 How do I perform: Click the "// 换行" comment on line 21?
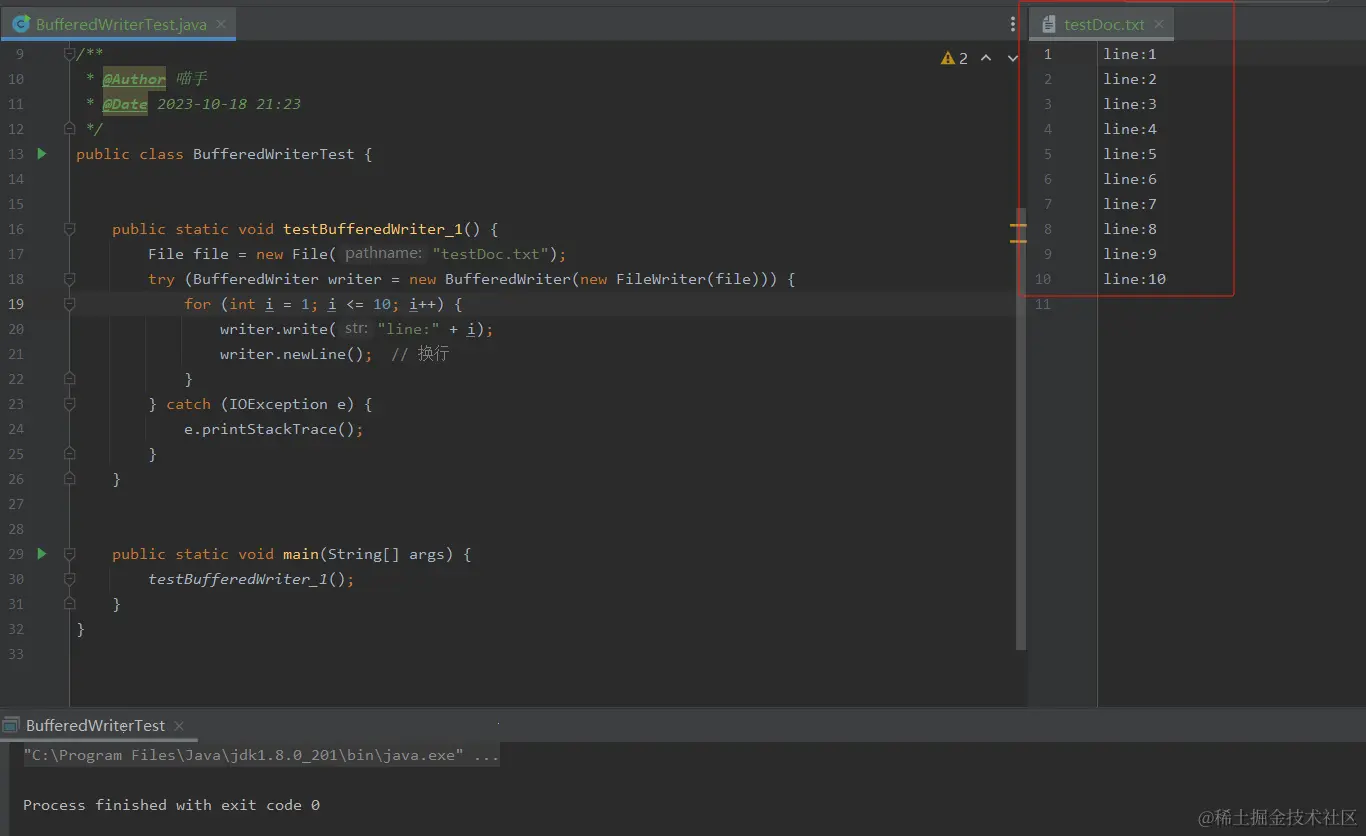point(420,354)
